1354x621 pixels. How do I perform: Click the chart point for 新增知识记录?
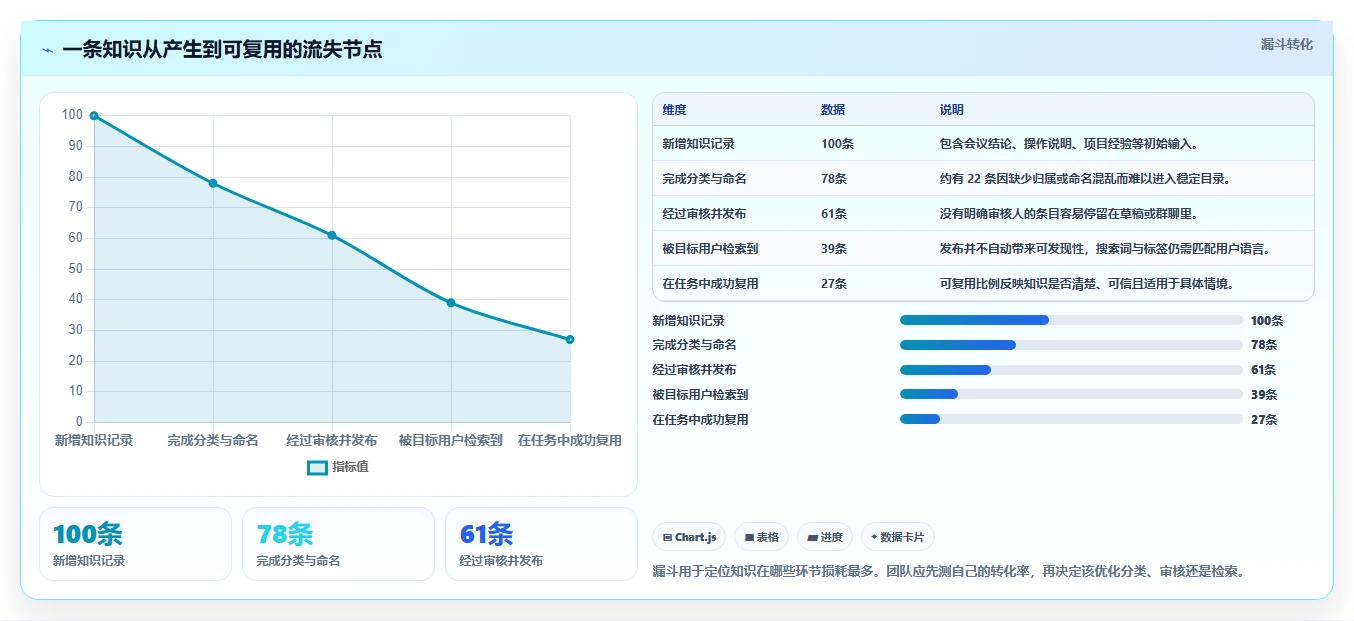[94, 116]
